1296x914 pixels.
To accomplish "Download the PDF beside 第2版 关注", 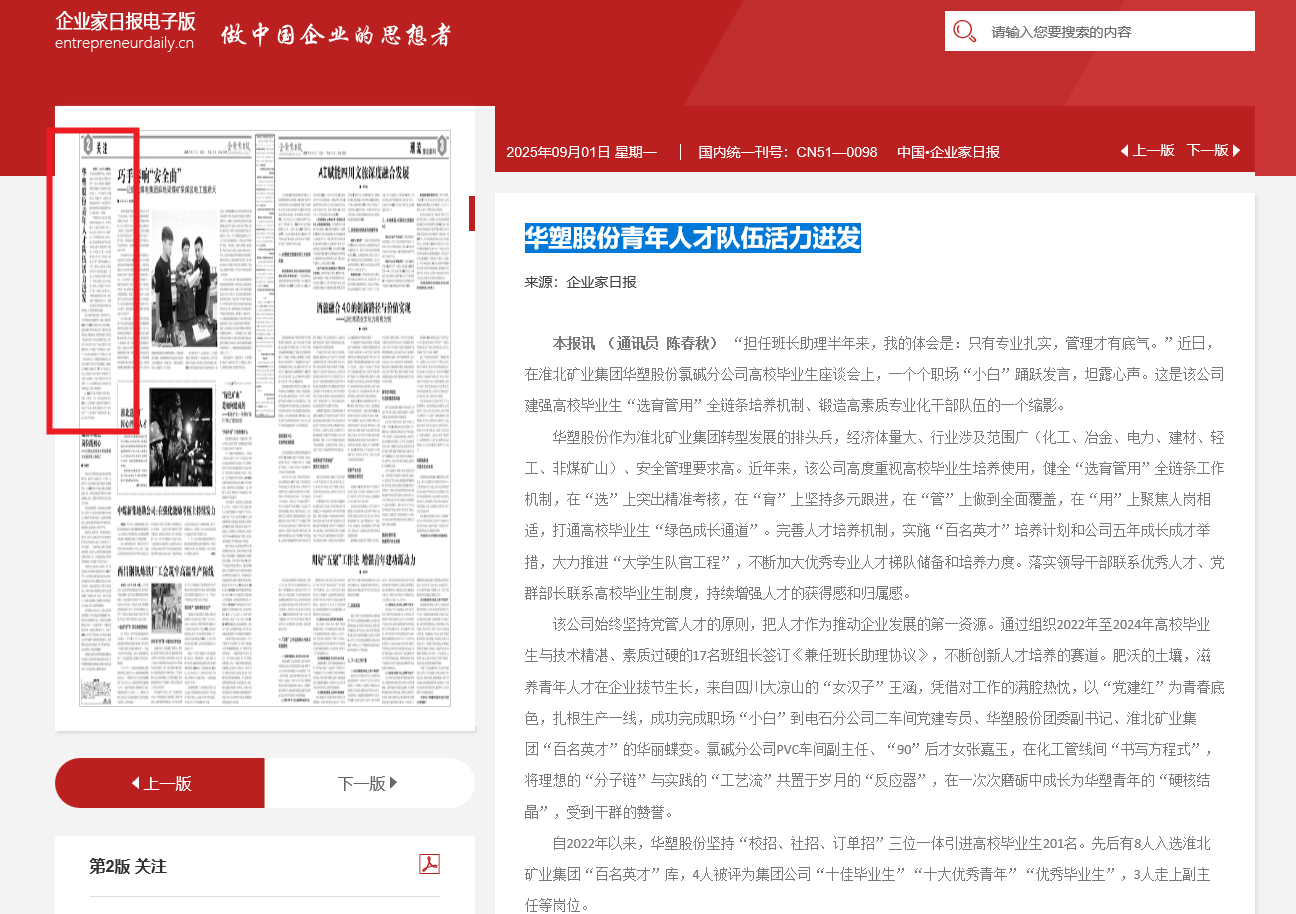I will (429, 864).
